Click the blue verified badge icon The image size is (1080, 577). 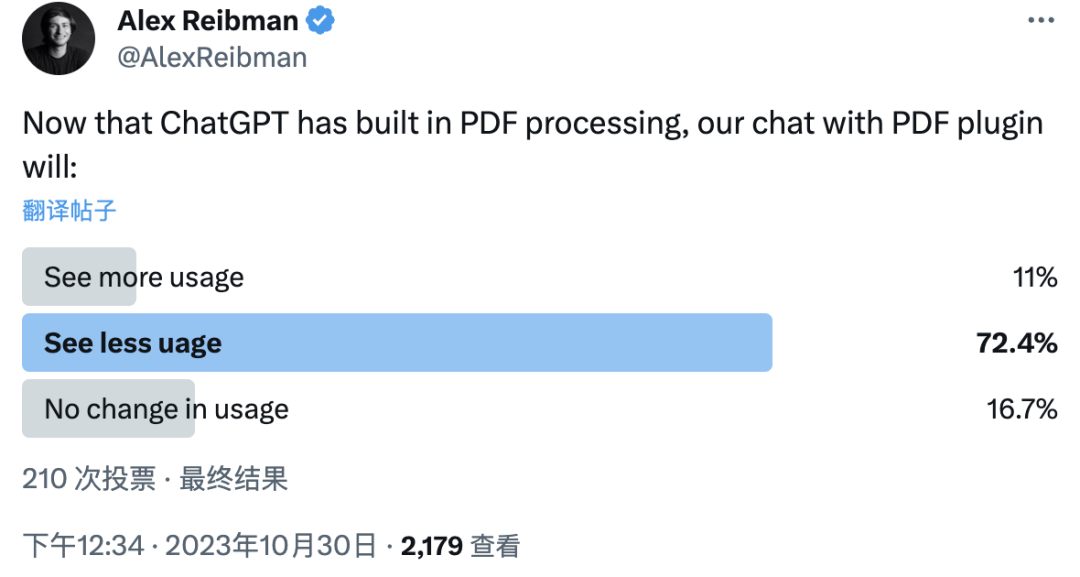point(320,20)
